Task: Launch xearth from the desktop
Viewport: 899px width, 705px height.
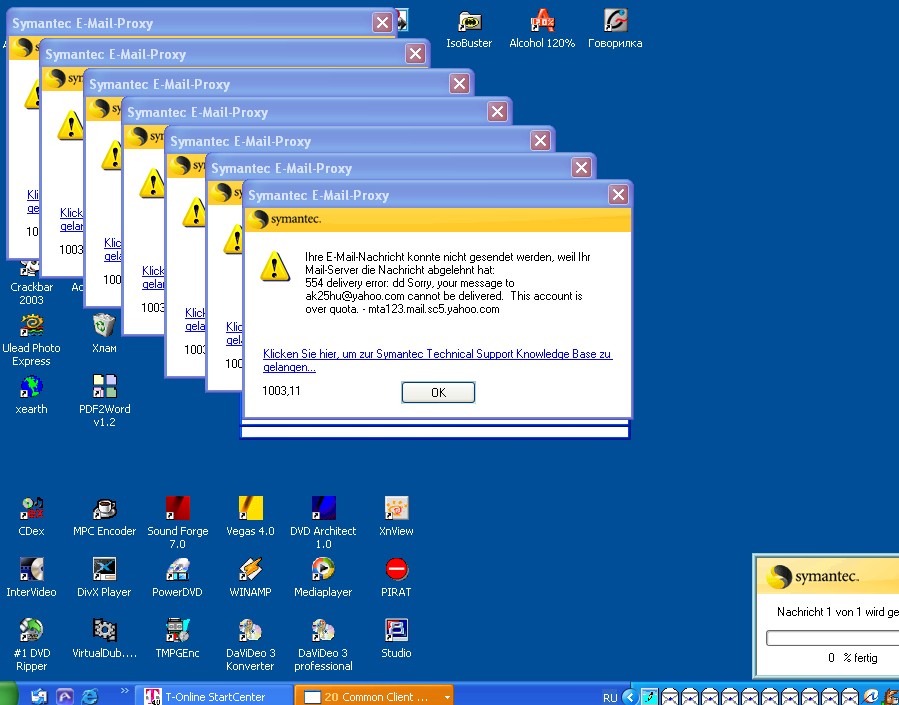Action: [31, 395]
